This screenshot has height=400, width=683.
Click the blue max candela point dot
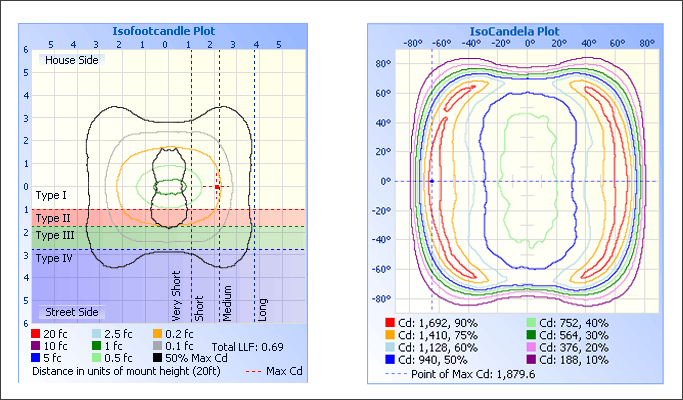pyautogui.click(x=431, y=181)
